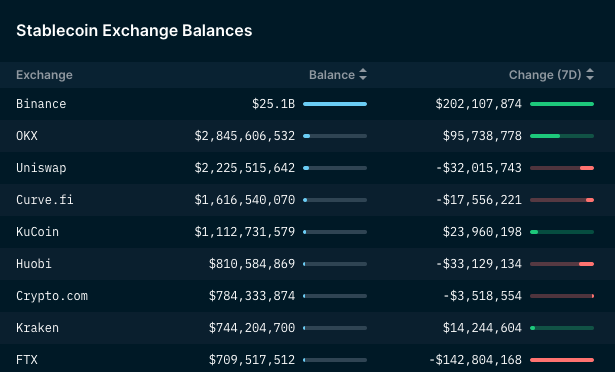Click the Huobi exchange name

(34, 264)
